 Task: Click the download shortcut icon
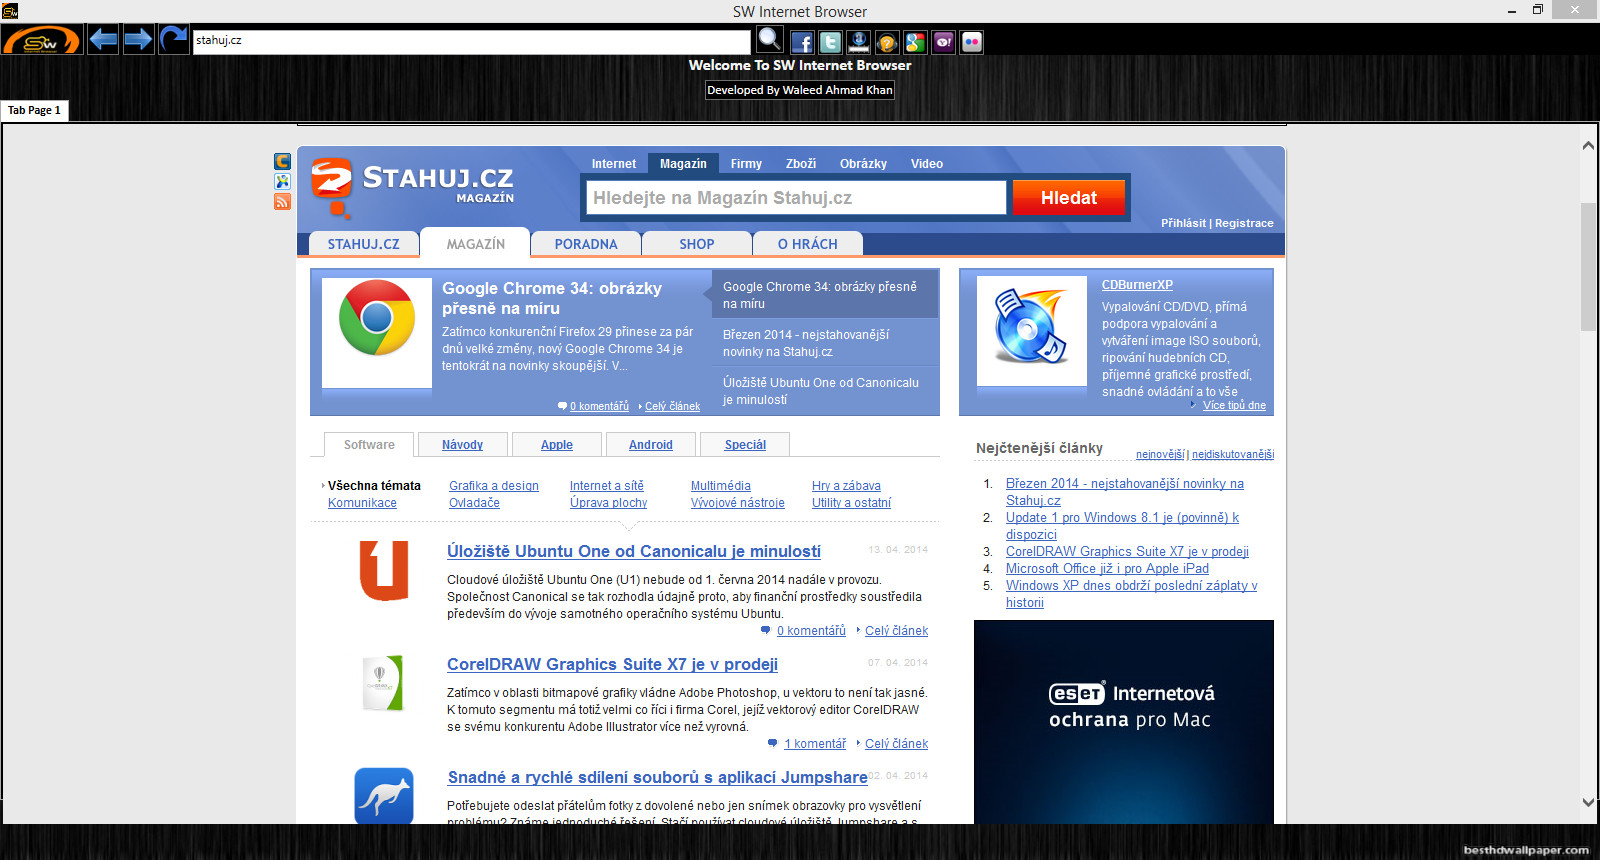858,42
